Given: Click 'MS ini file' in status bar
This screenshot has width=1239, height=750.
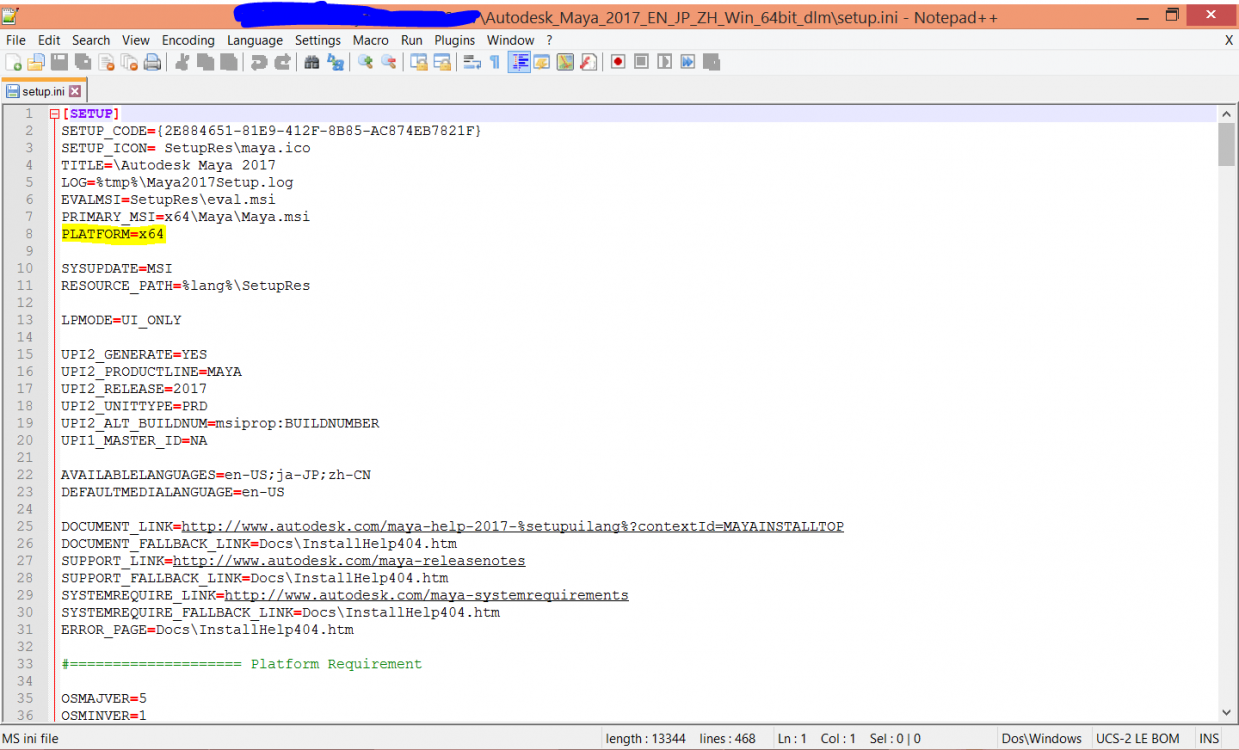Looking at the screenshot, I should [31, 739].
